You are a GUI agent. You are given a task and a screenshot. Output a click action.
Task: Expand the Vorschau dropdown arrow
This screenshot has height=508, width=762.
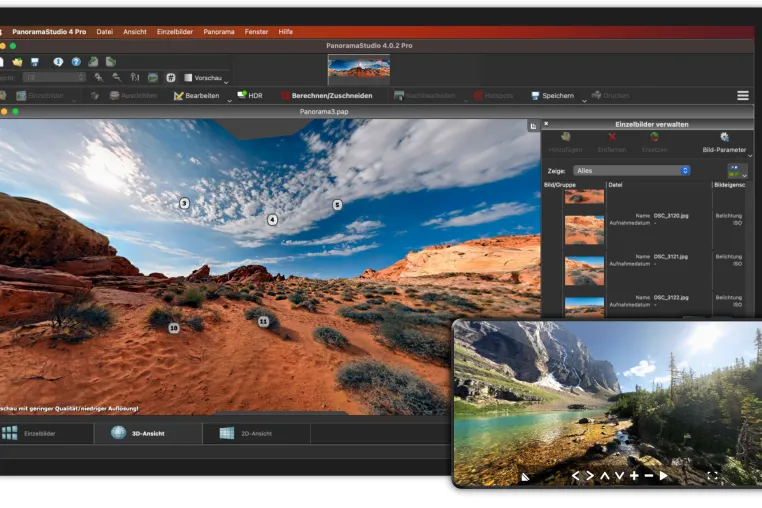click(x=226, y=82)
